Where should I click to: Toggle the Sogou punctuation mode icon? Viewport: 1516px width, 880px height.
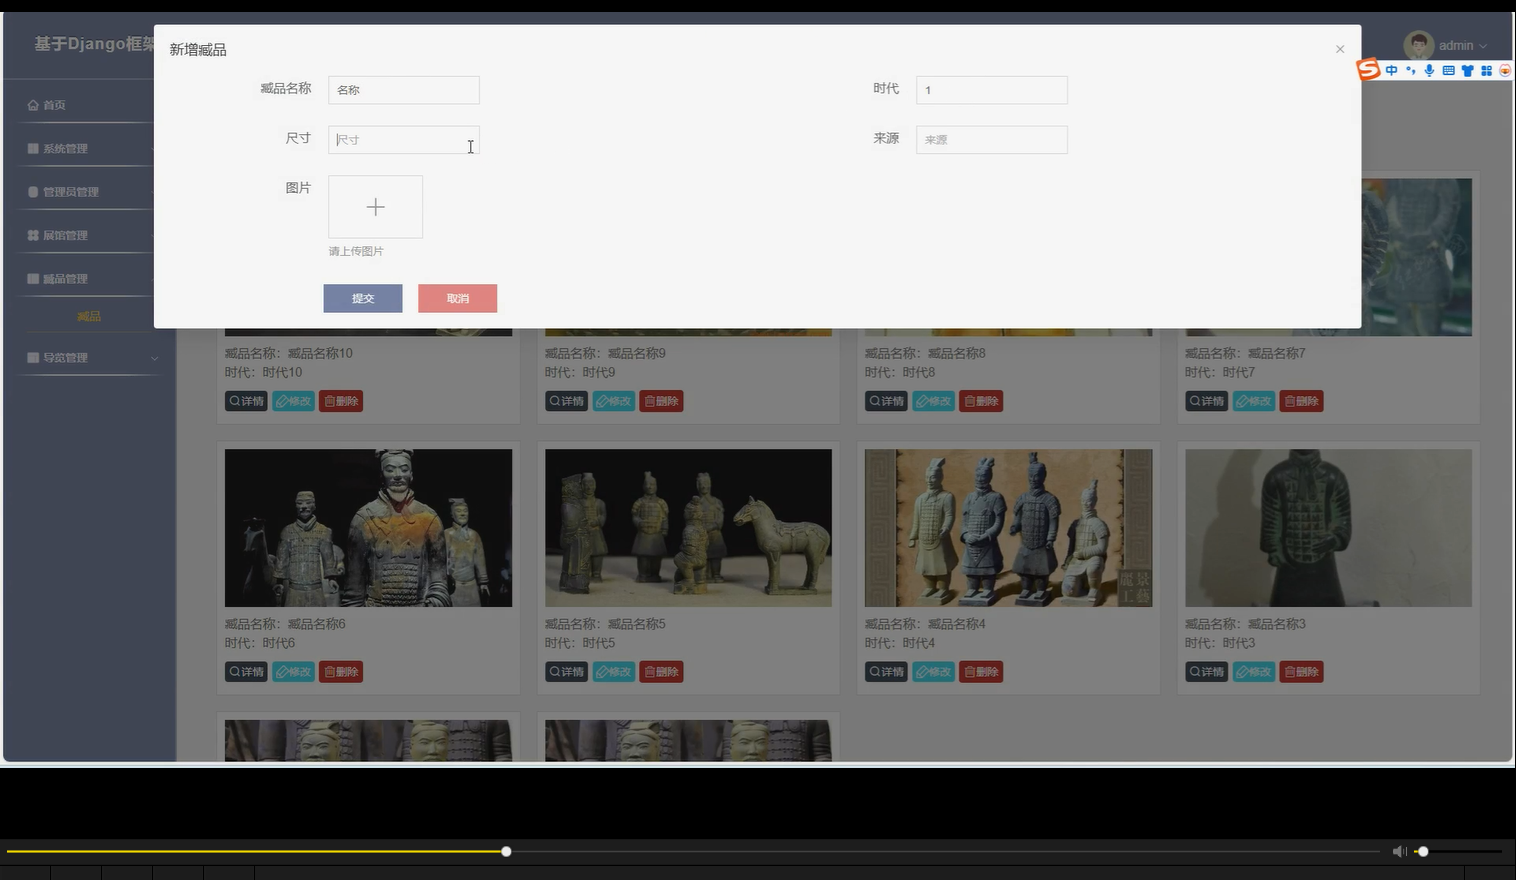[1410, 70]
